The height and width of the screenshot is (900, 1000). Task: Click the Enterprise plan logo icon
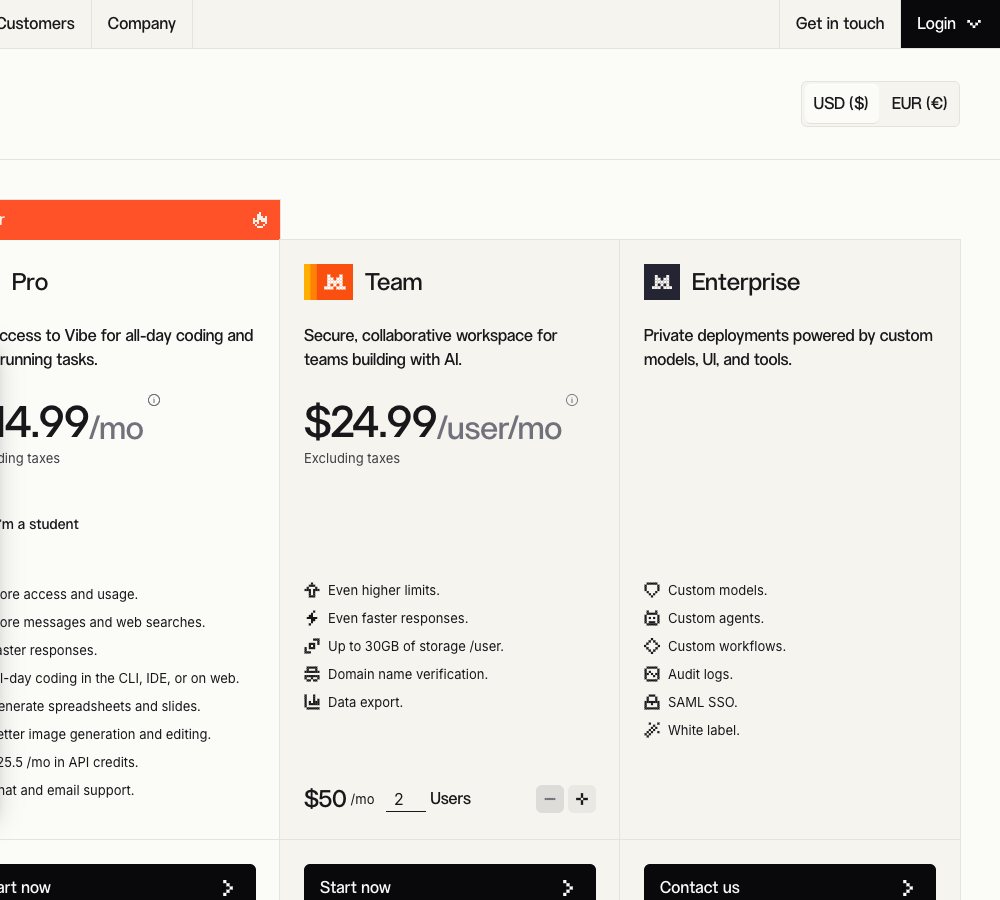(661, 282)
